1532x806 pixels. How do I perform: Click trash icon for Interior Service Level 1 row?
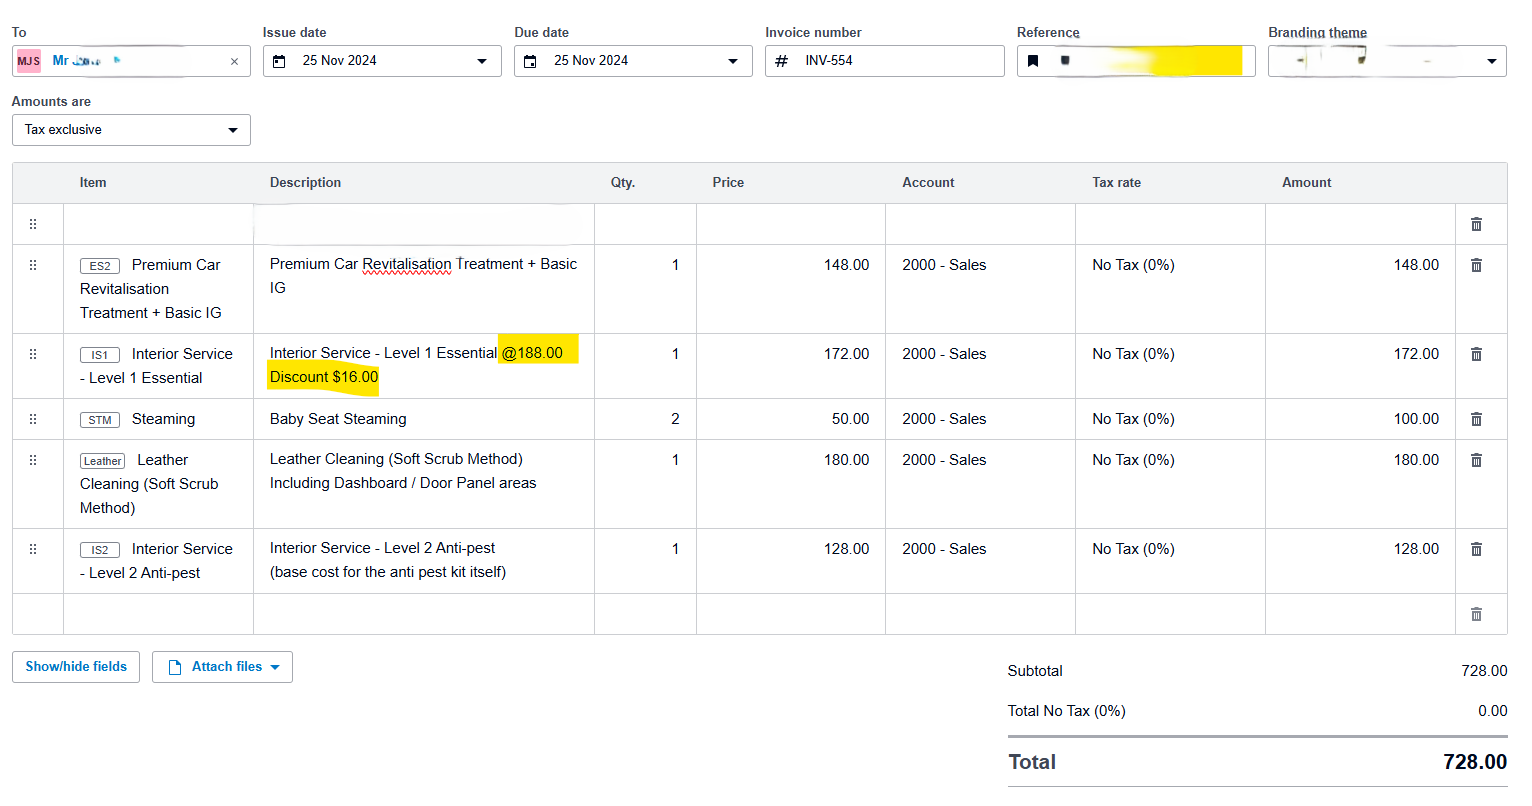pos(1476,354)
